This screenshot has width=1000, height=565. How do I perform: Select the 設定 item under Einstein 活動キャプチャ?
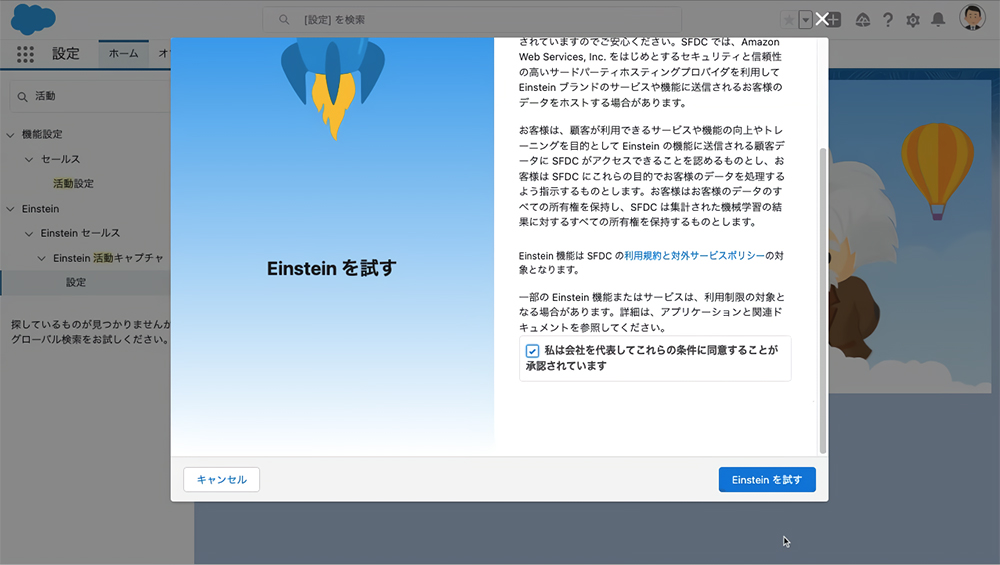click(x=76, y=282)
